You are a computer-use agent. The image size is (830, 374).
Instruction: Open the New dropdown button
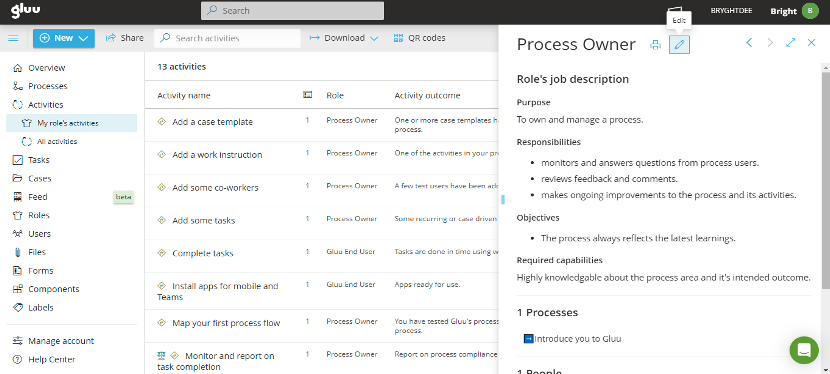64,38
